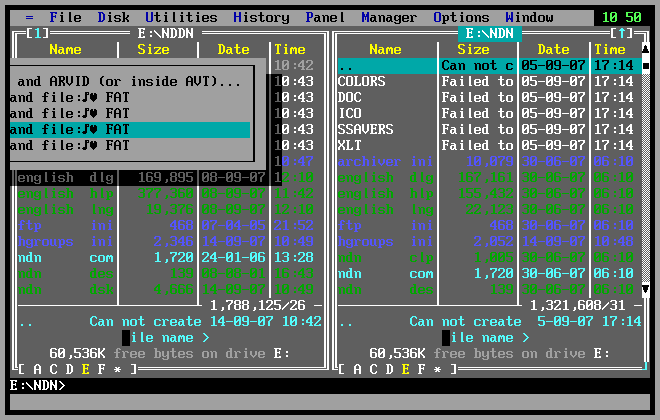
Task: Sort the left panel by the Name column header
Action: point(65,49)
